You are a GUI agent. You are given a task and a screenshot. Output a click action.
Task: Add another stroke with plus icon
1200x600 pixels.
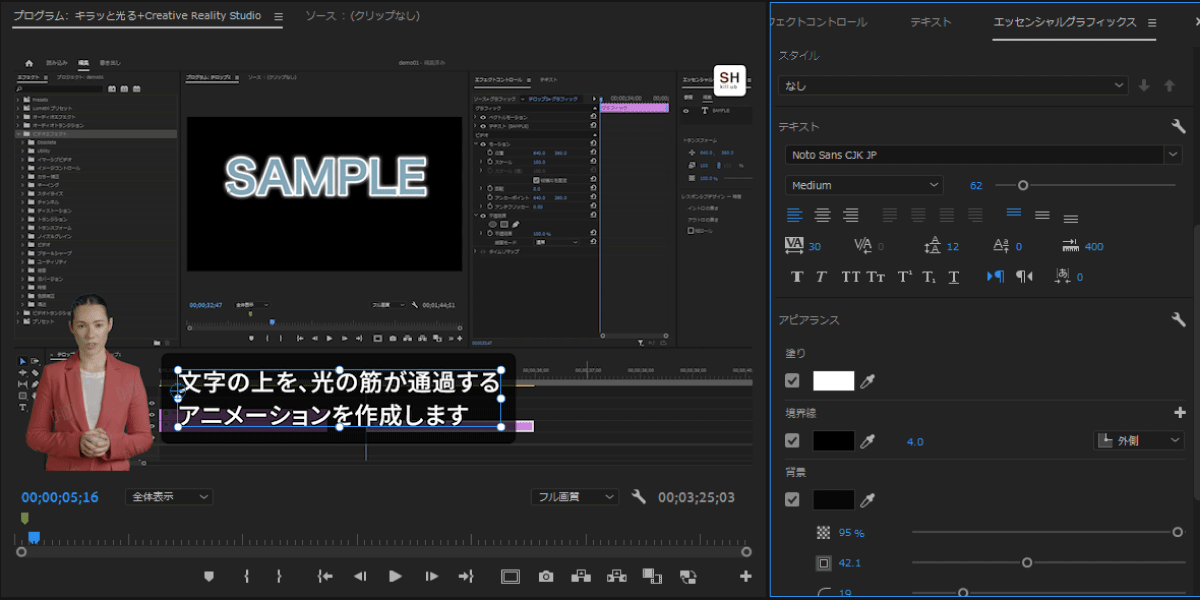(x=1179, y=412)
